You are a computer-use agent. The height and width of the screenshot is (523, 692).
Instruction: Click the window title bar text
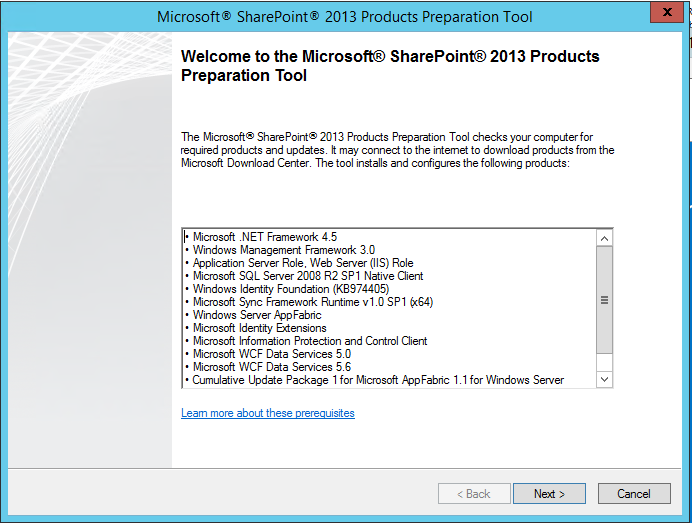345,17
